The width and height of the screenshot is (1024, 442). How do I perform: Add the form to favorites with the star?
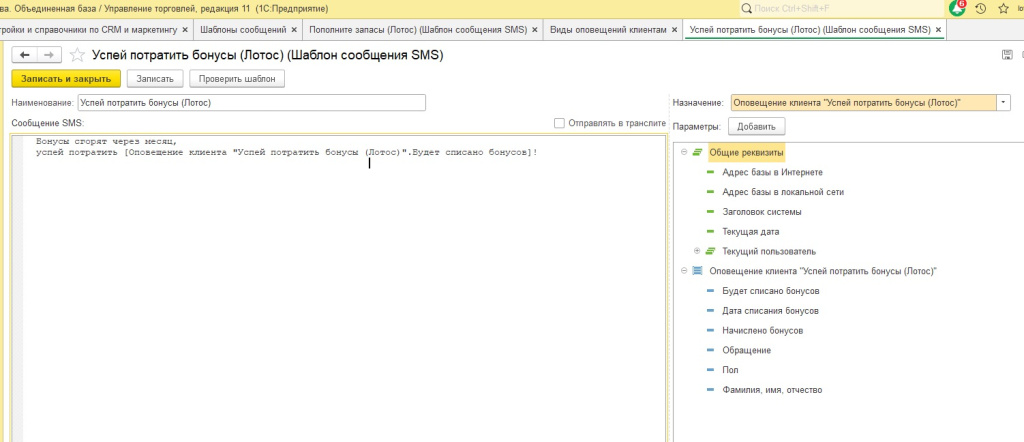coord(77,55)
